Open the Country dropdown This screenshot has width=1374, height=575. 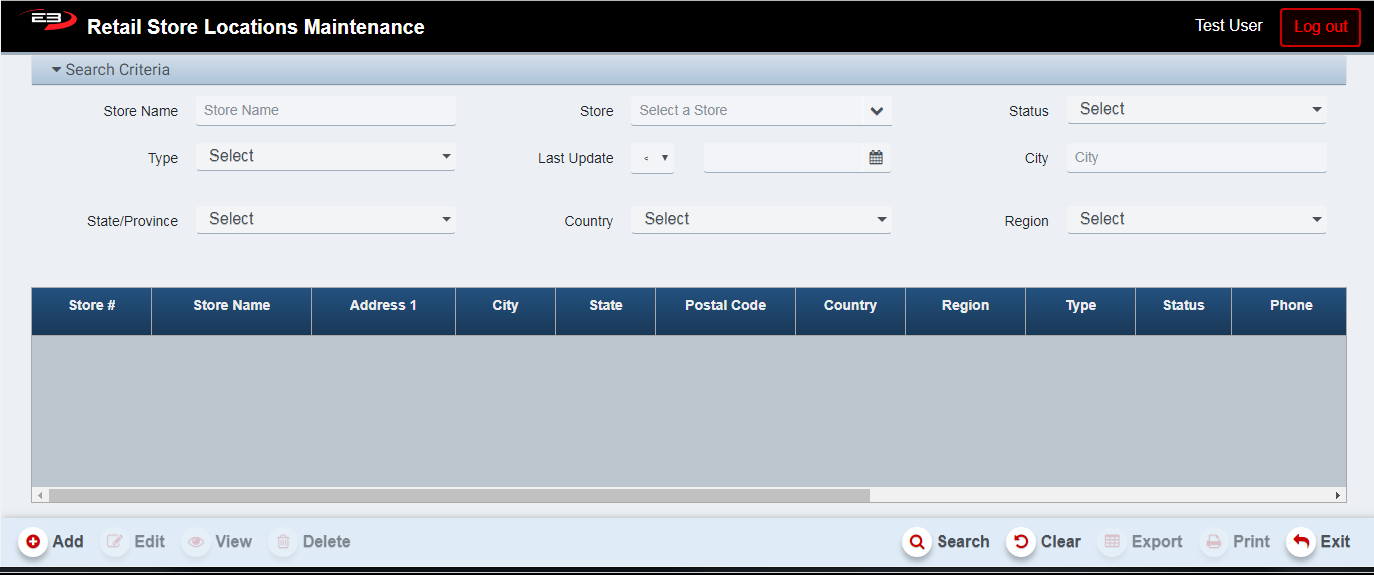tap(761, 219)
